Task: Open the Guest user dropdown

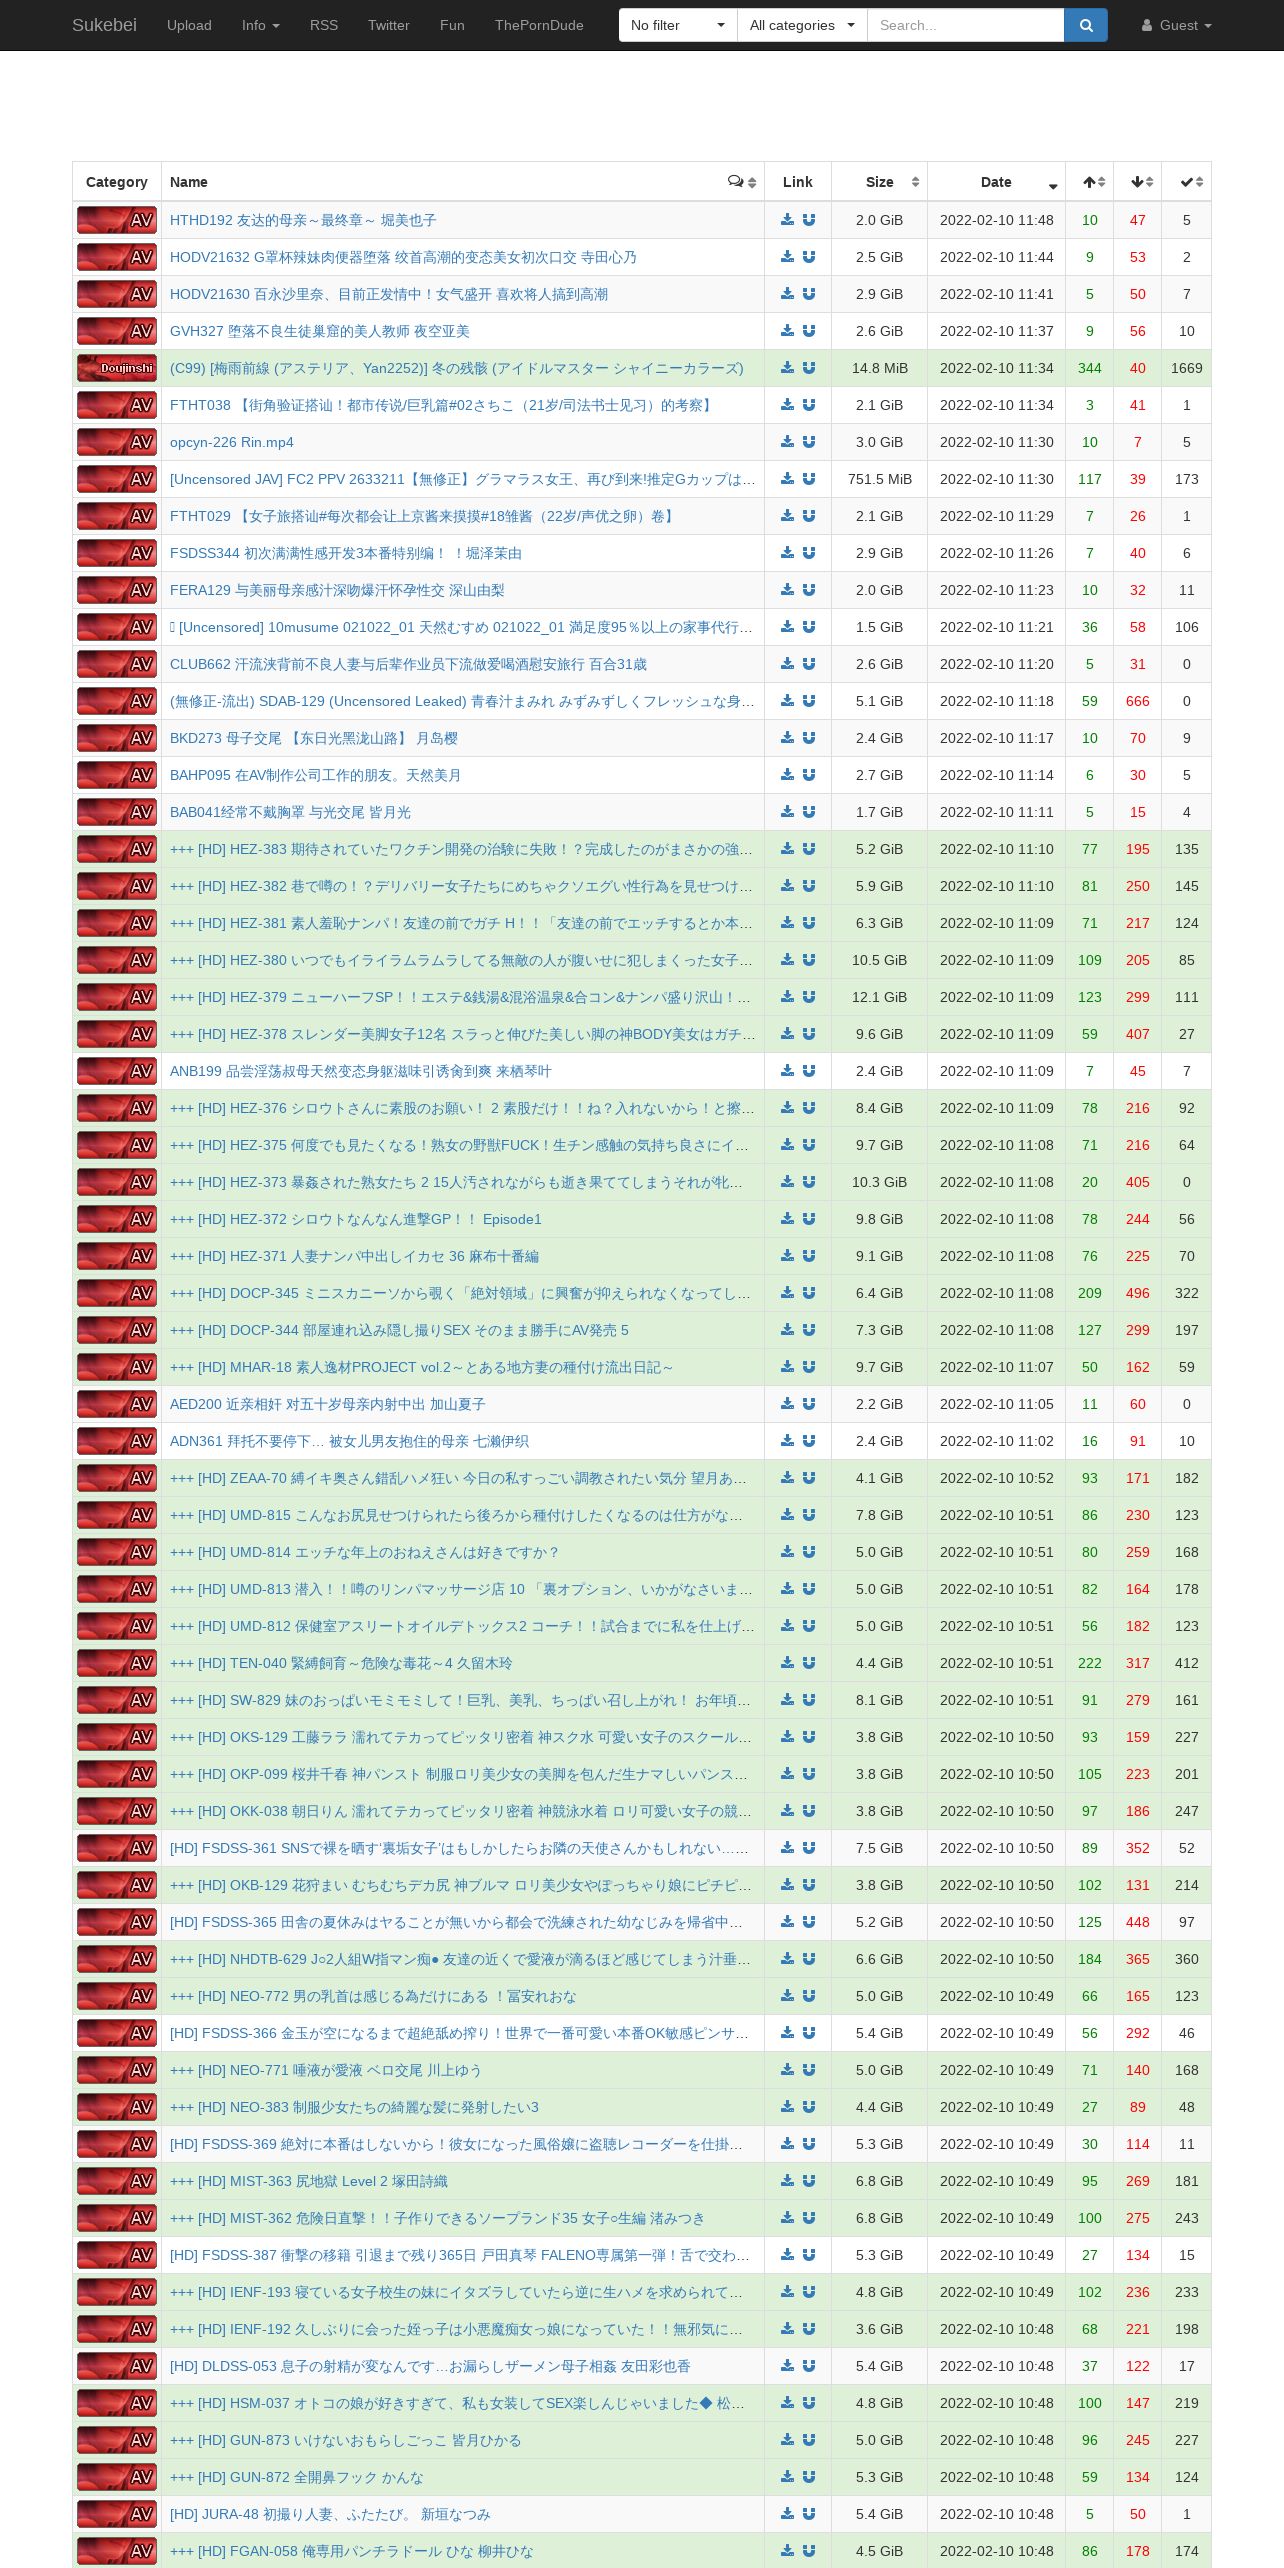Action: pos(1176,25)
